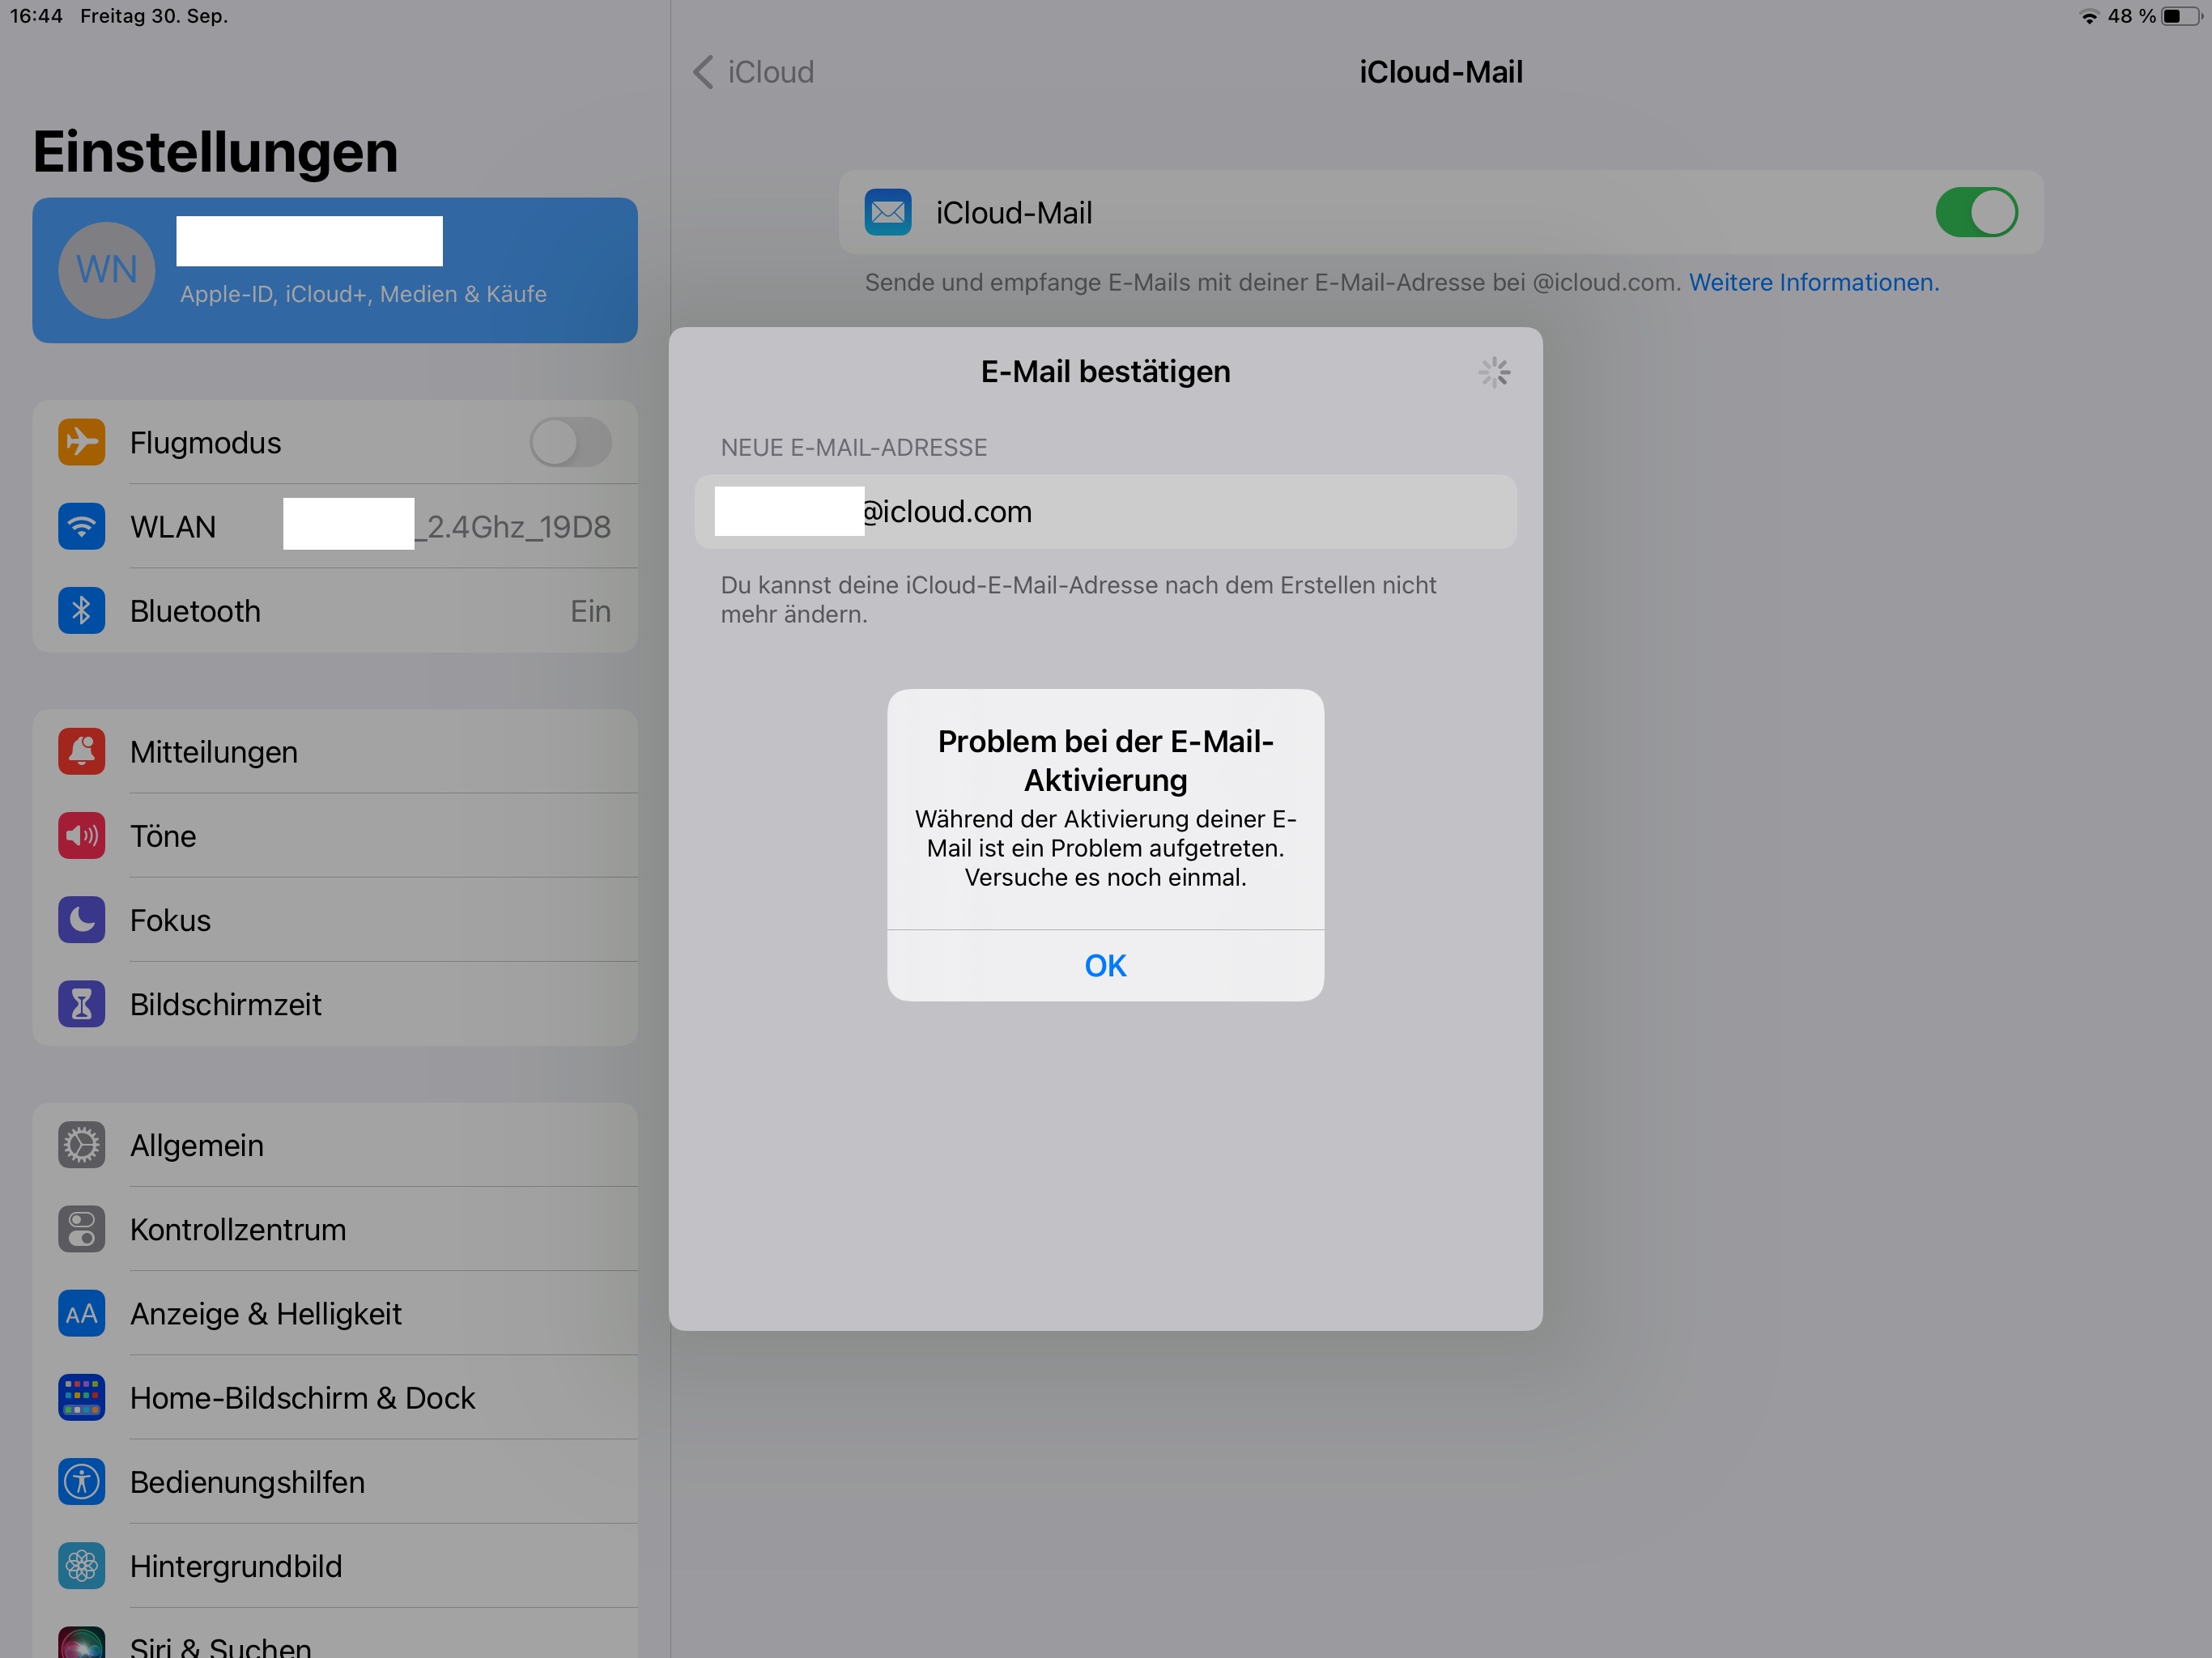Screen dimensions: 2212x1658
Task: Tap the Allgemein gear icon
Action: pyautogui.click(x=81, y=1145)
